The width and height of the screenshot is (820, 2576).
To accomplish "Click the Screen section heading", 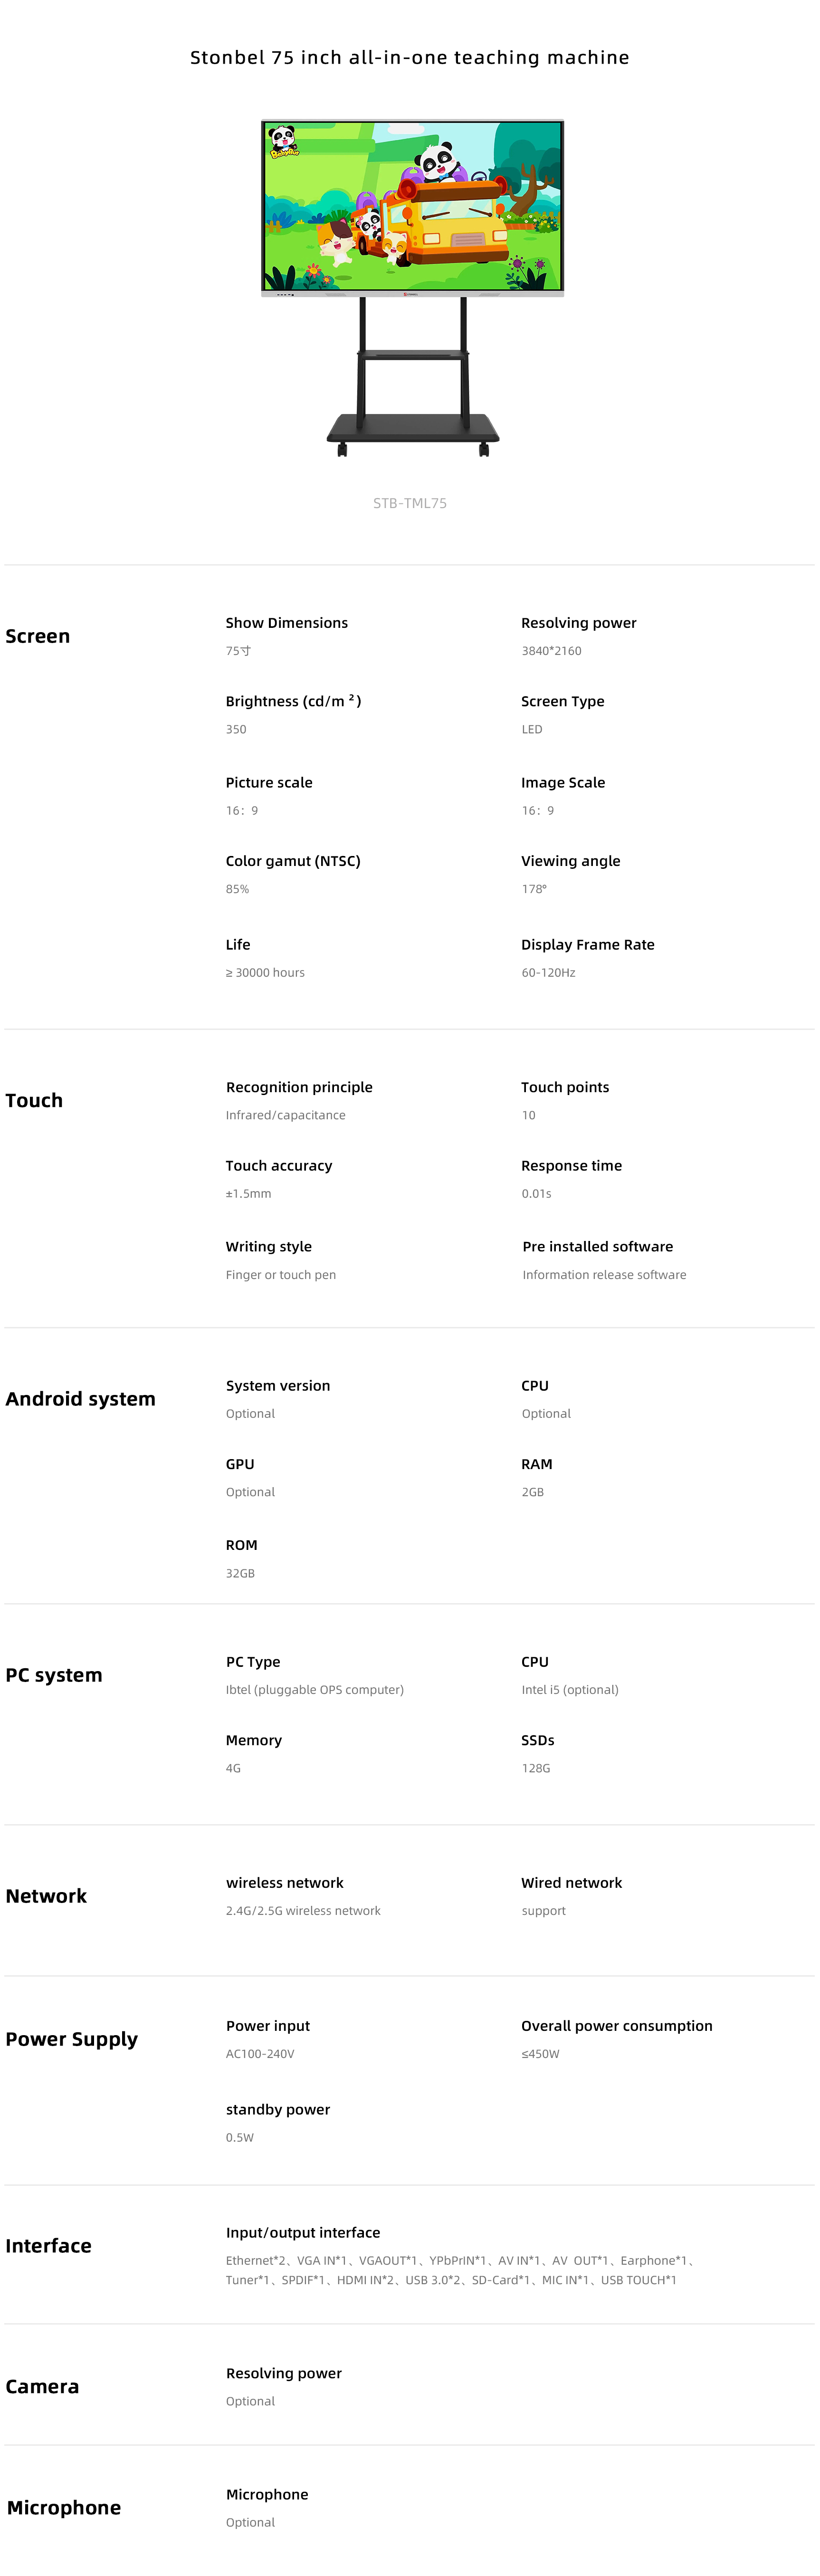I will coord(38,636).
